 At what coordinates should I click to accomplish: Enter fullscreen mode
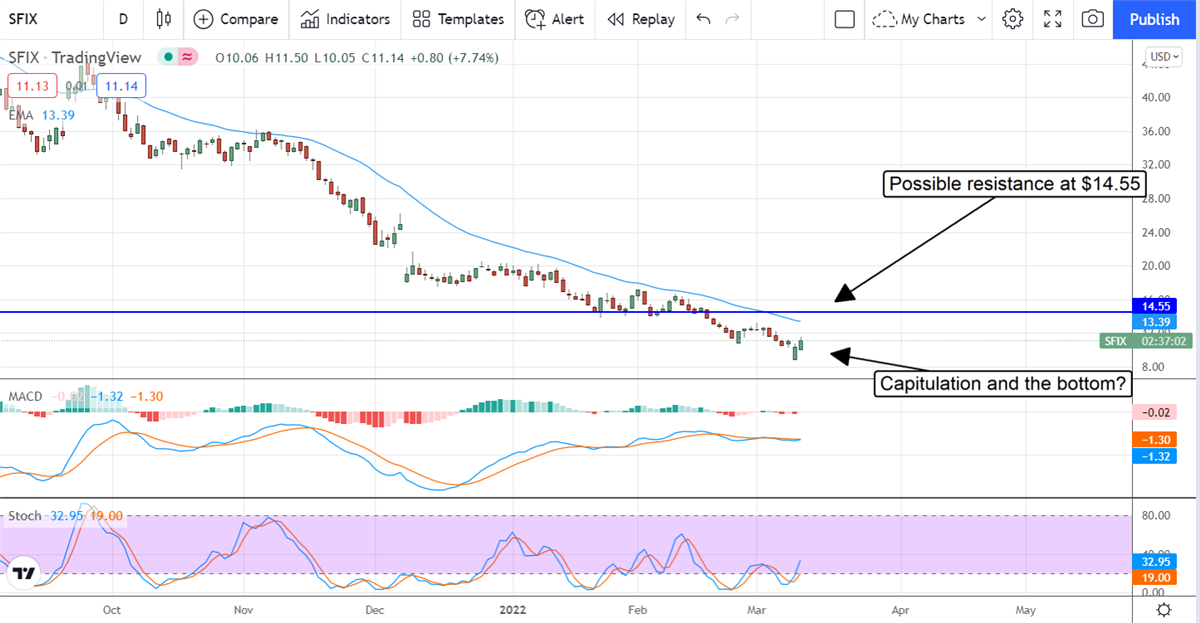1053,19
